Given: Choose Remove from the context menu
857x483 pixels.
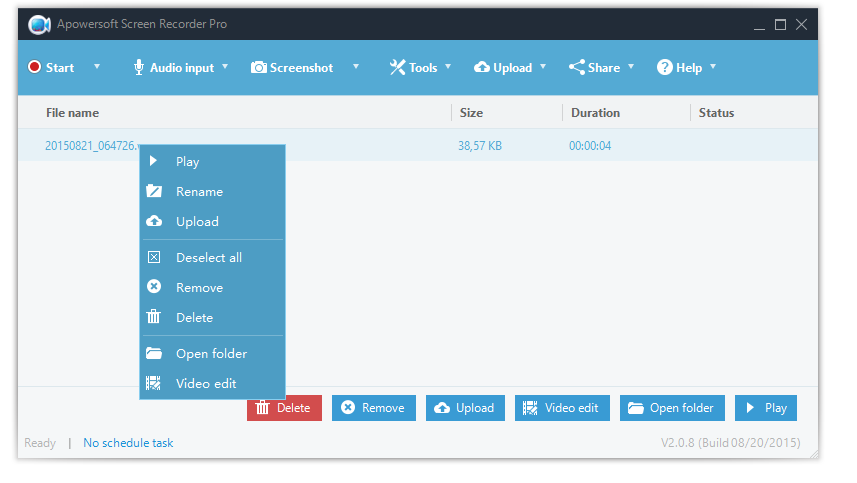Looking at the screenshot, I should coord(213,288).
